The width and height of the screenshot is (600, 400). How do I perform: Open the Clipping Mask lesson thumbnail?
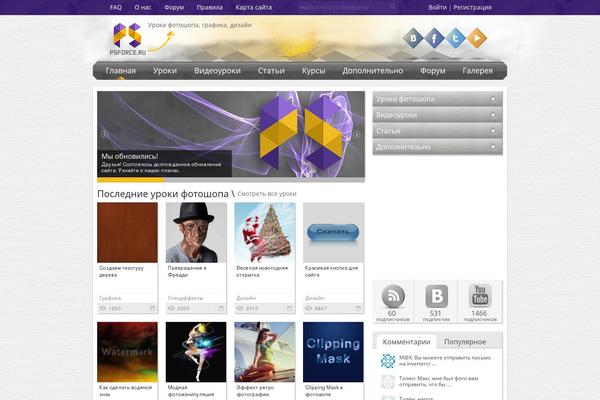point(333,352)
